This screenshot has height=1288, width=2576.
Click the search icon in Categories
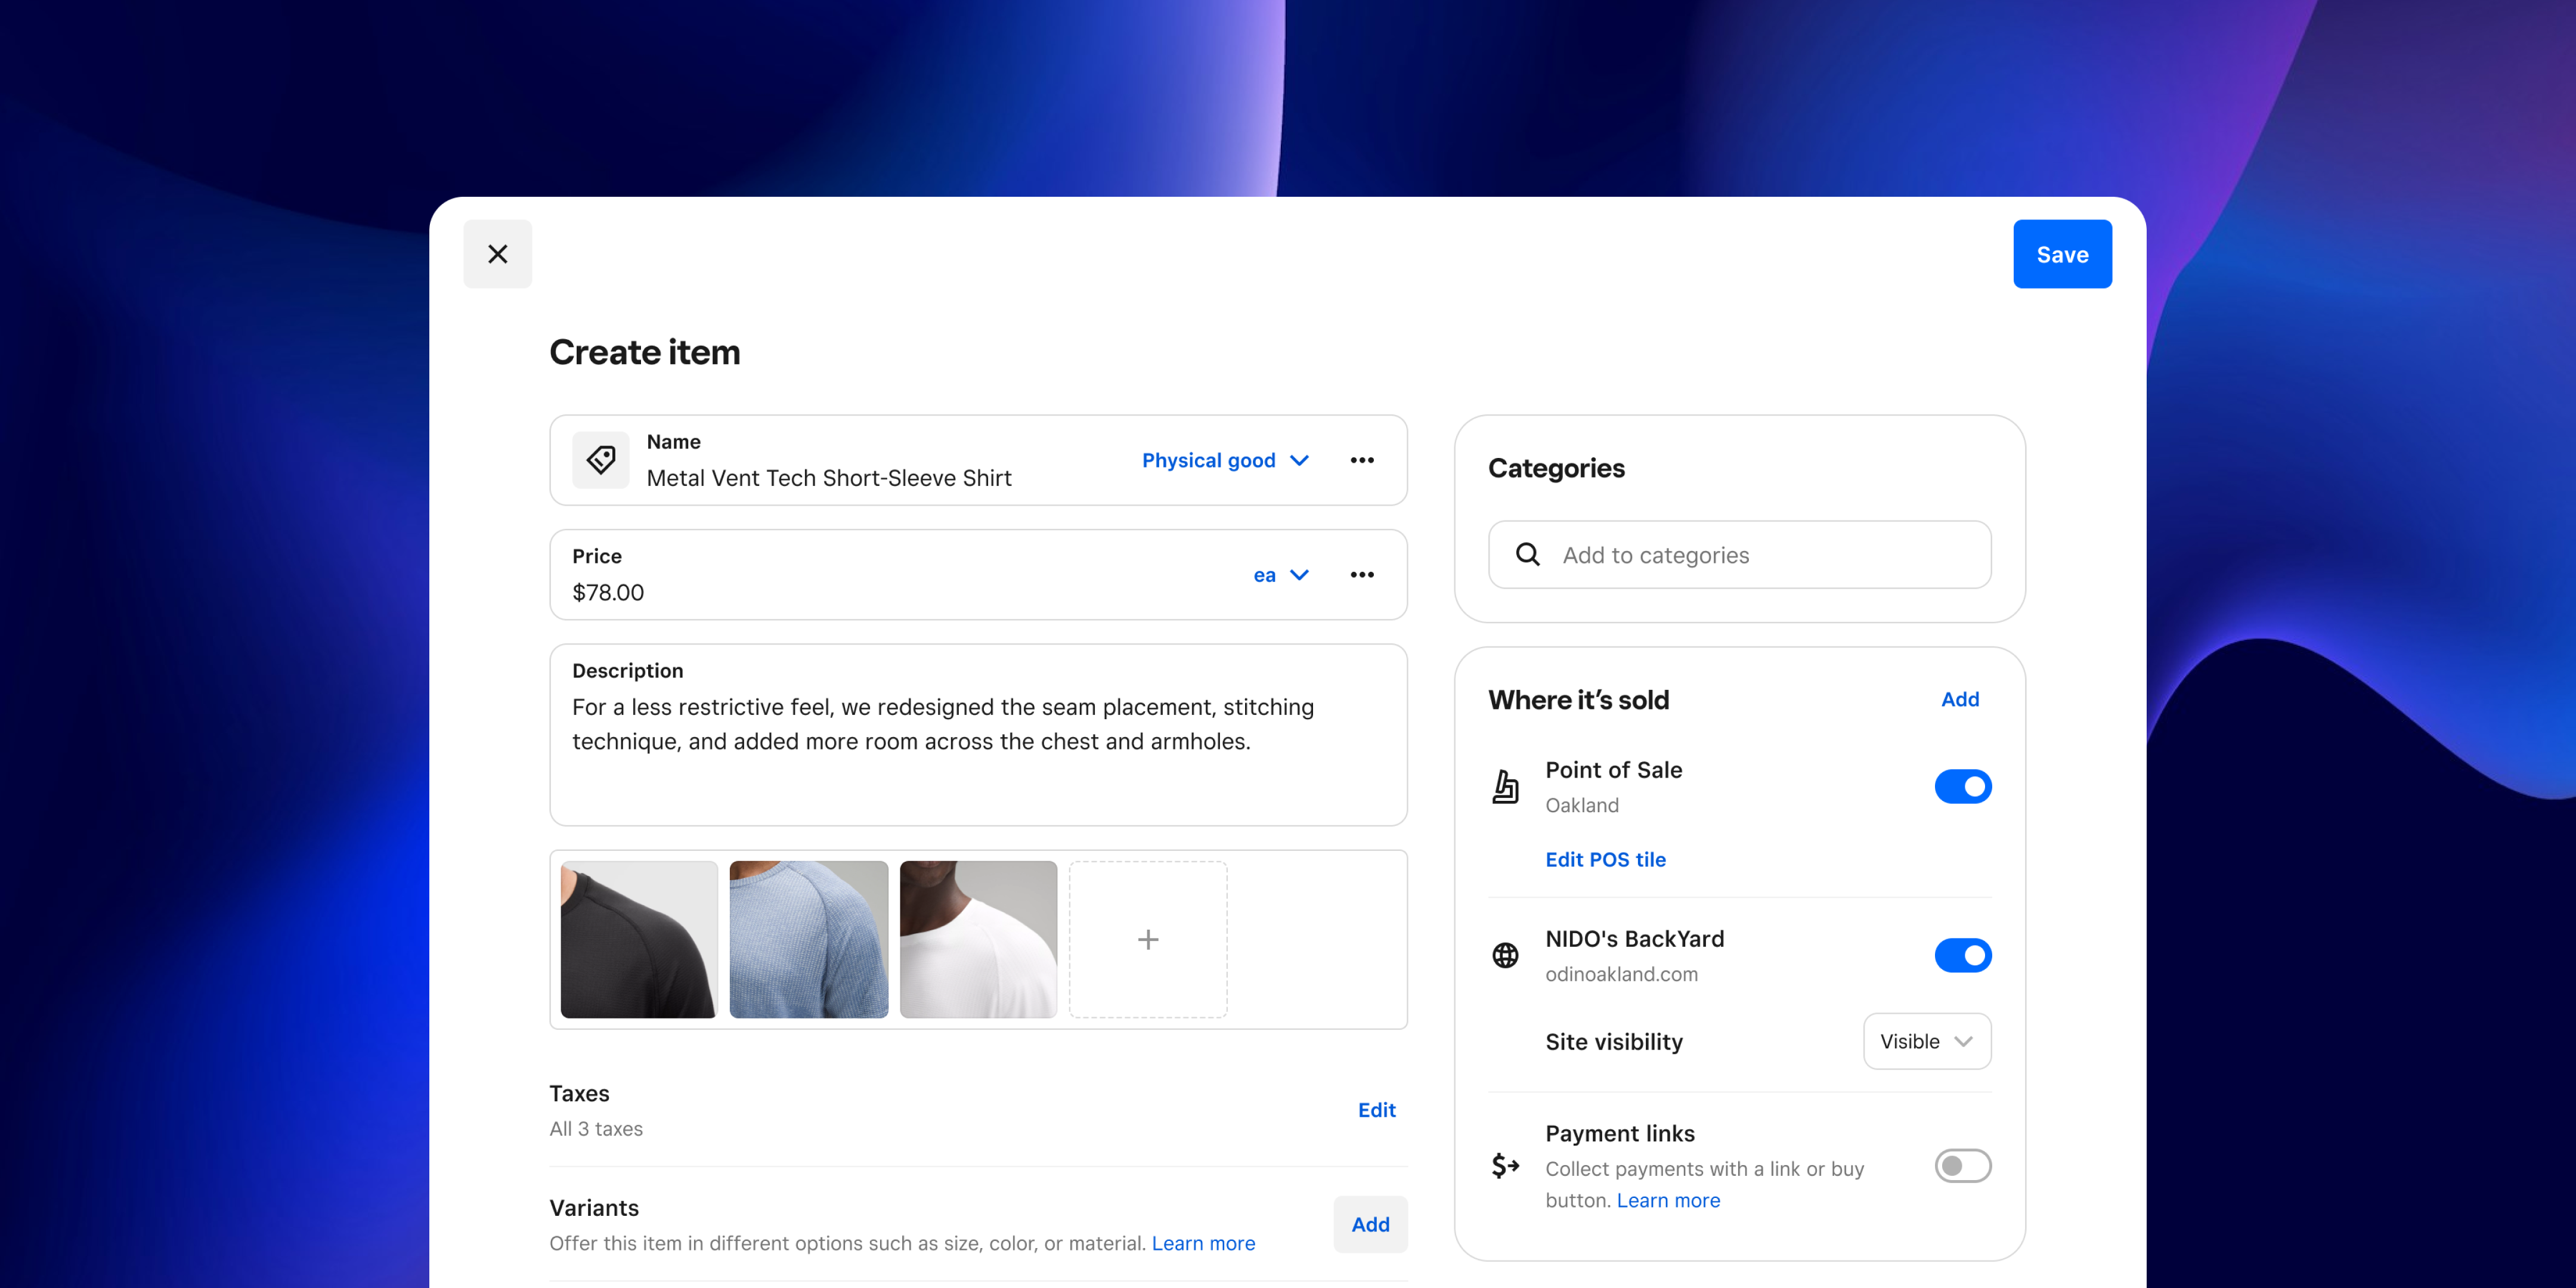coord(1528,554)
